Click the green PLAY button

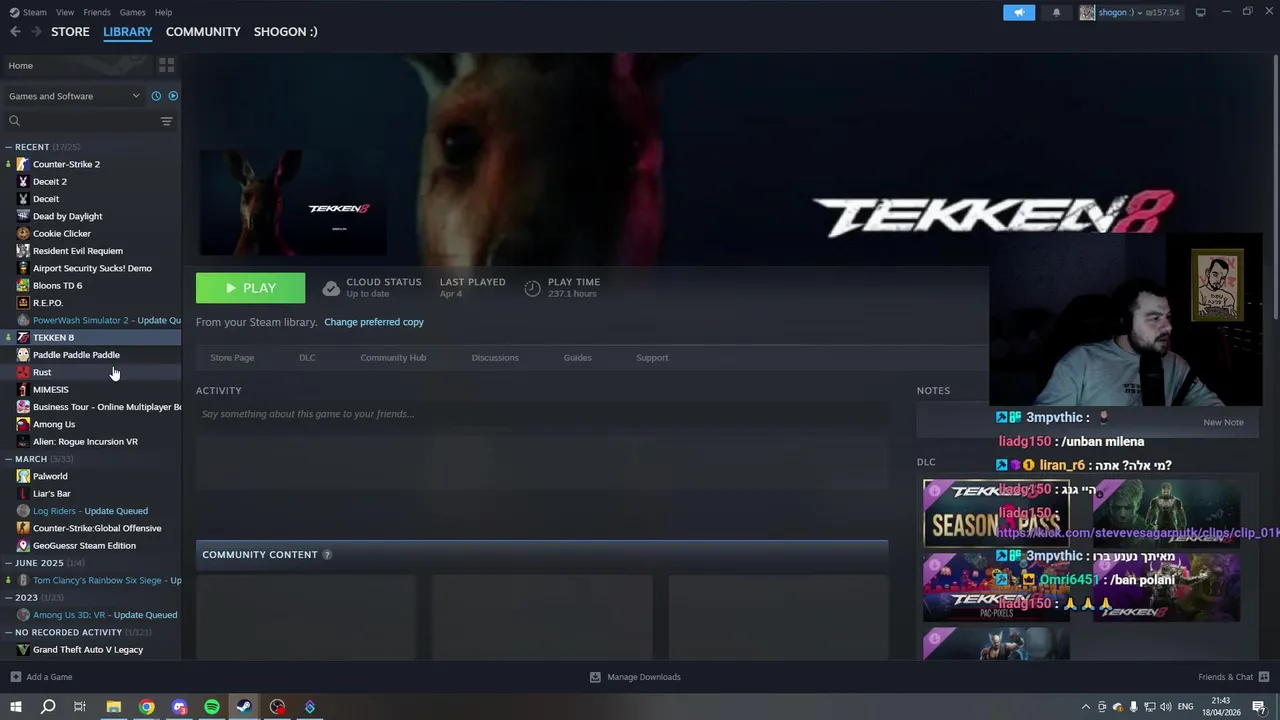(250, 288)
